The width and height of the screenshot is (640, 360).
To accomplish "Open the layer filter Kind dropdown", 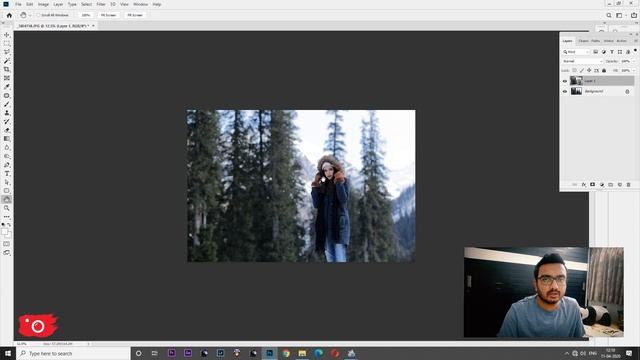I will coord(576,52).
